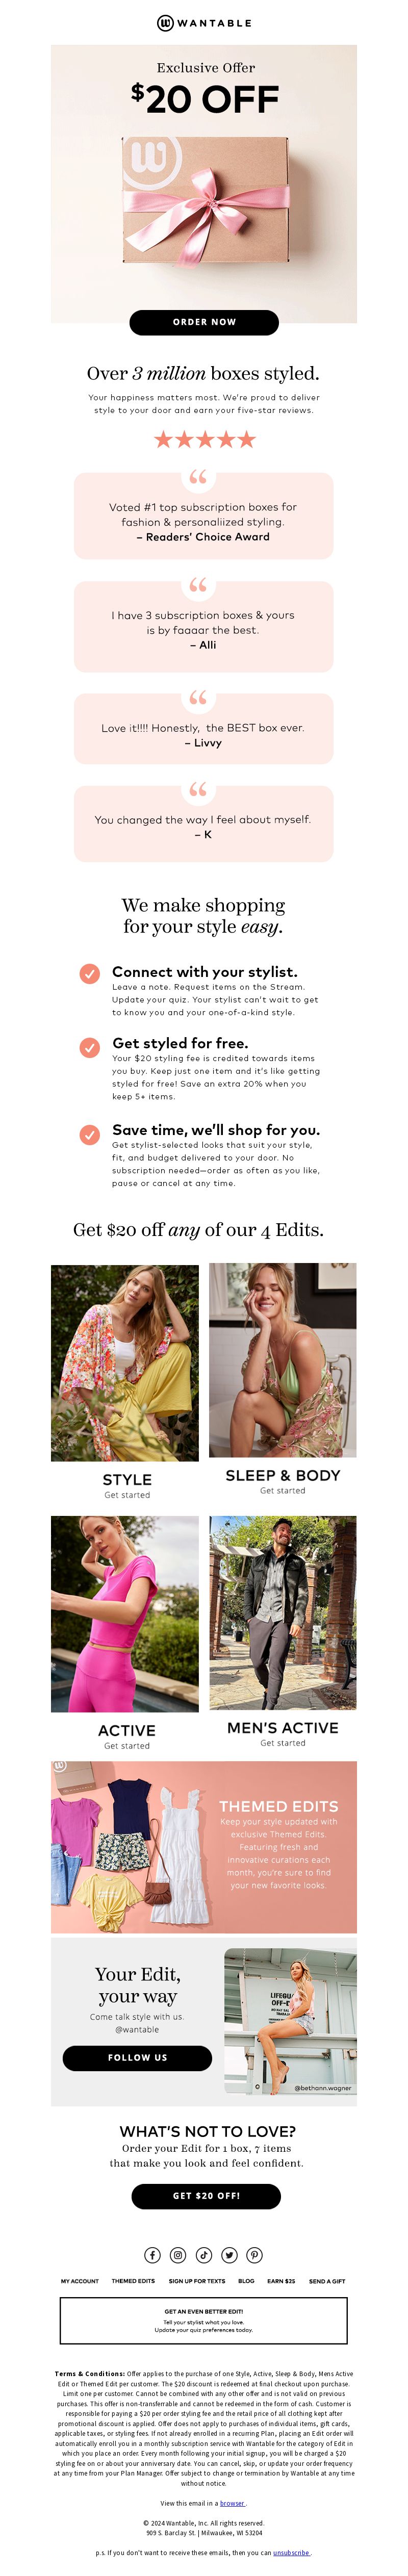This screenshot has width=408, height=2576.
Task: Open the Twitter social icon
Action: tap(229, 2254)
